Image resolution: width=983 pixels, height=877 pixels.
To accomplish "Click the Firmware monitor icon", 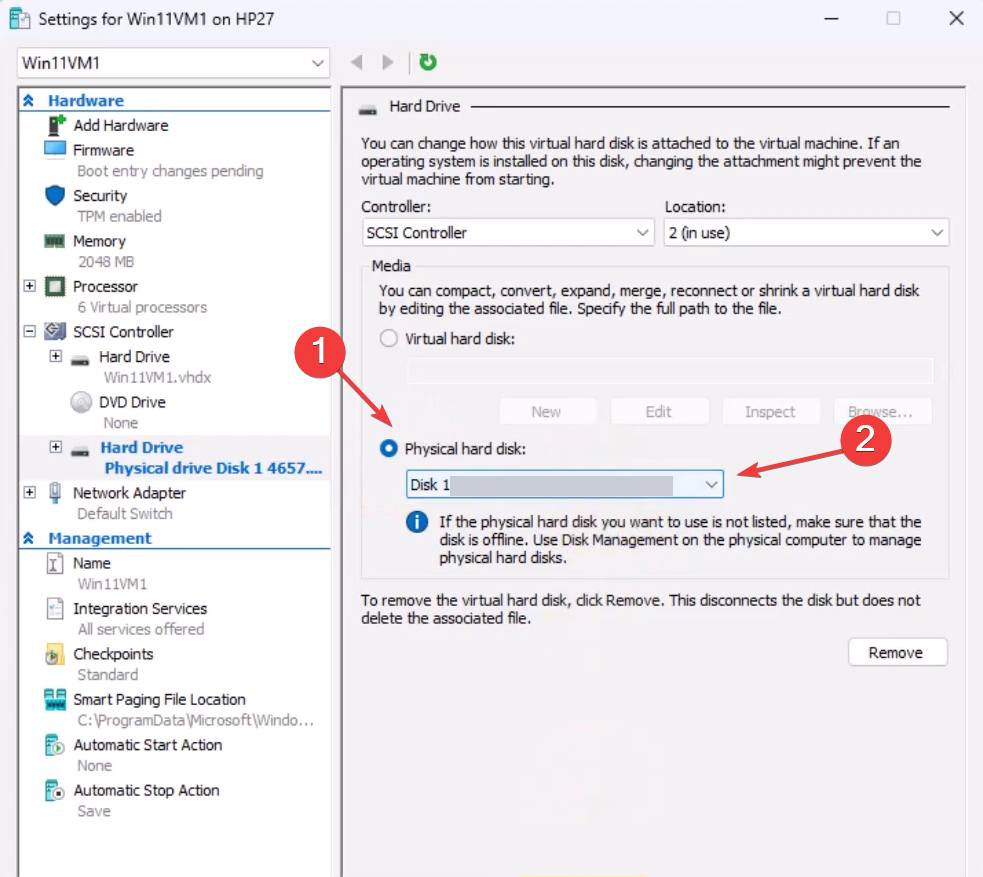I will click(55, 150).
